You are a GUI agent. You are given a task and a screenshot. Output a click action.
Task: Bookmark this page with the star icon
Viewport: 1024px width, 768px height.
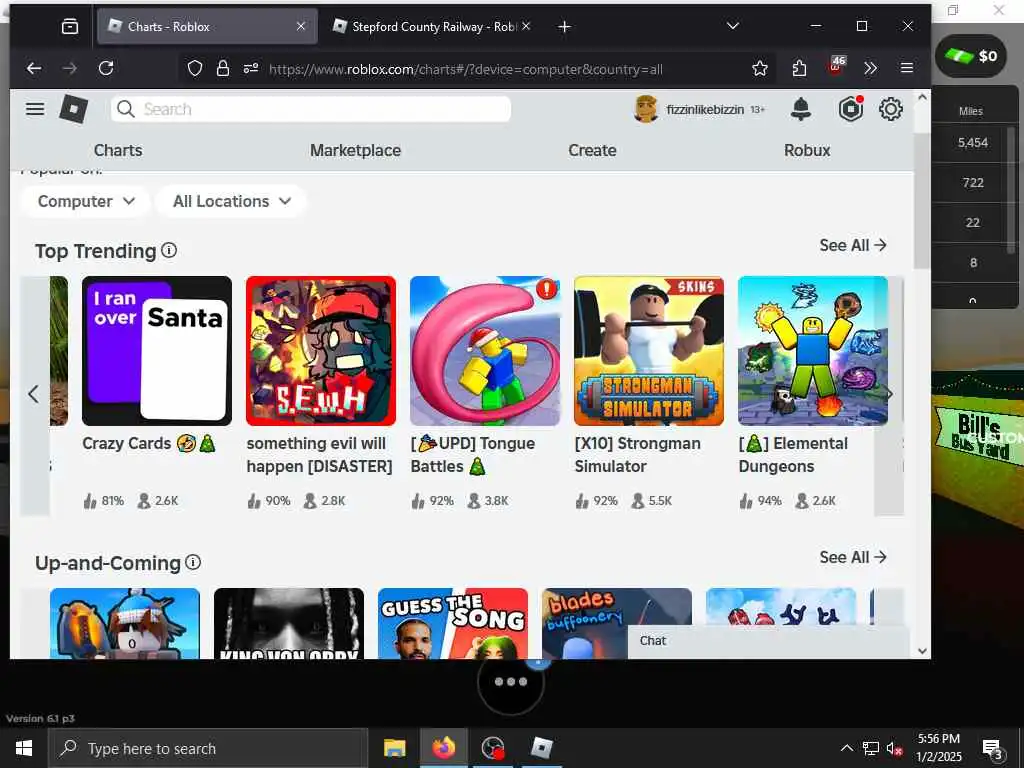[x=760, y=68]
